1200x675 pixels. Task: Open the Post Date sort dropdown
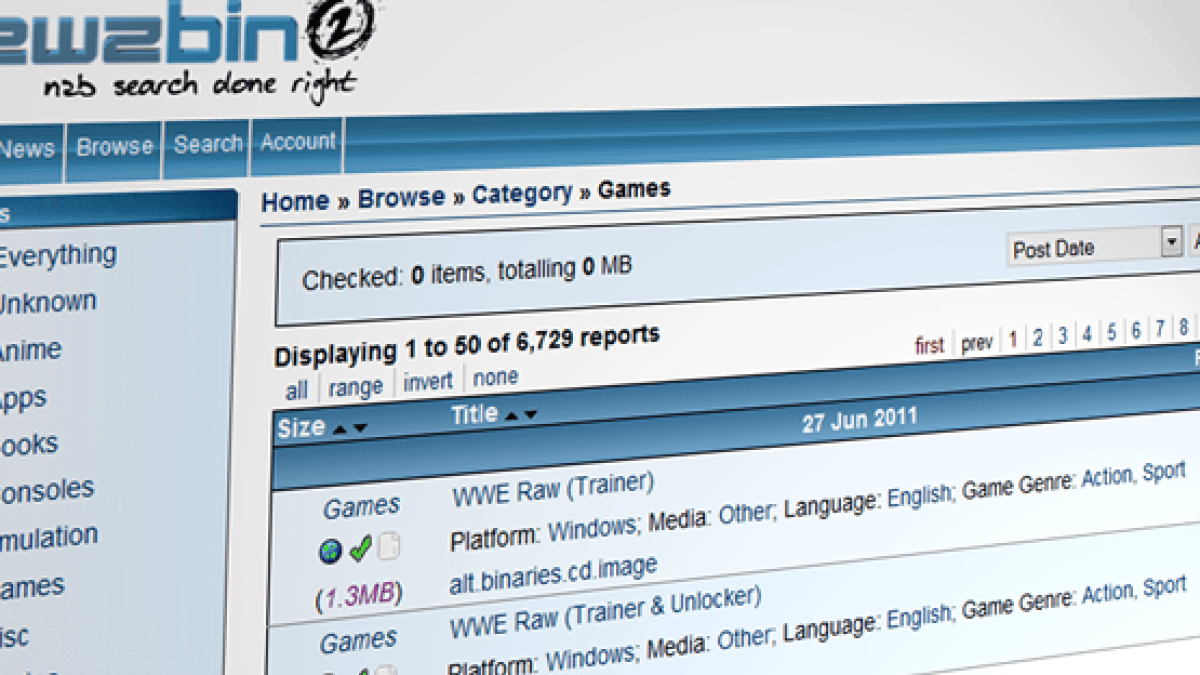[1095, 245]
